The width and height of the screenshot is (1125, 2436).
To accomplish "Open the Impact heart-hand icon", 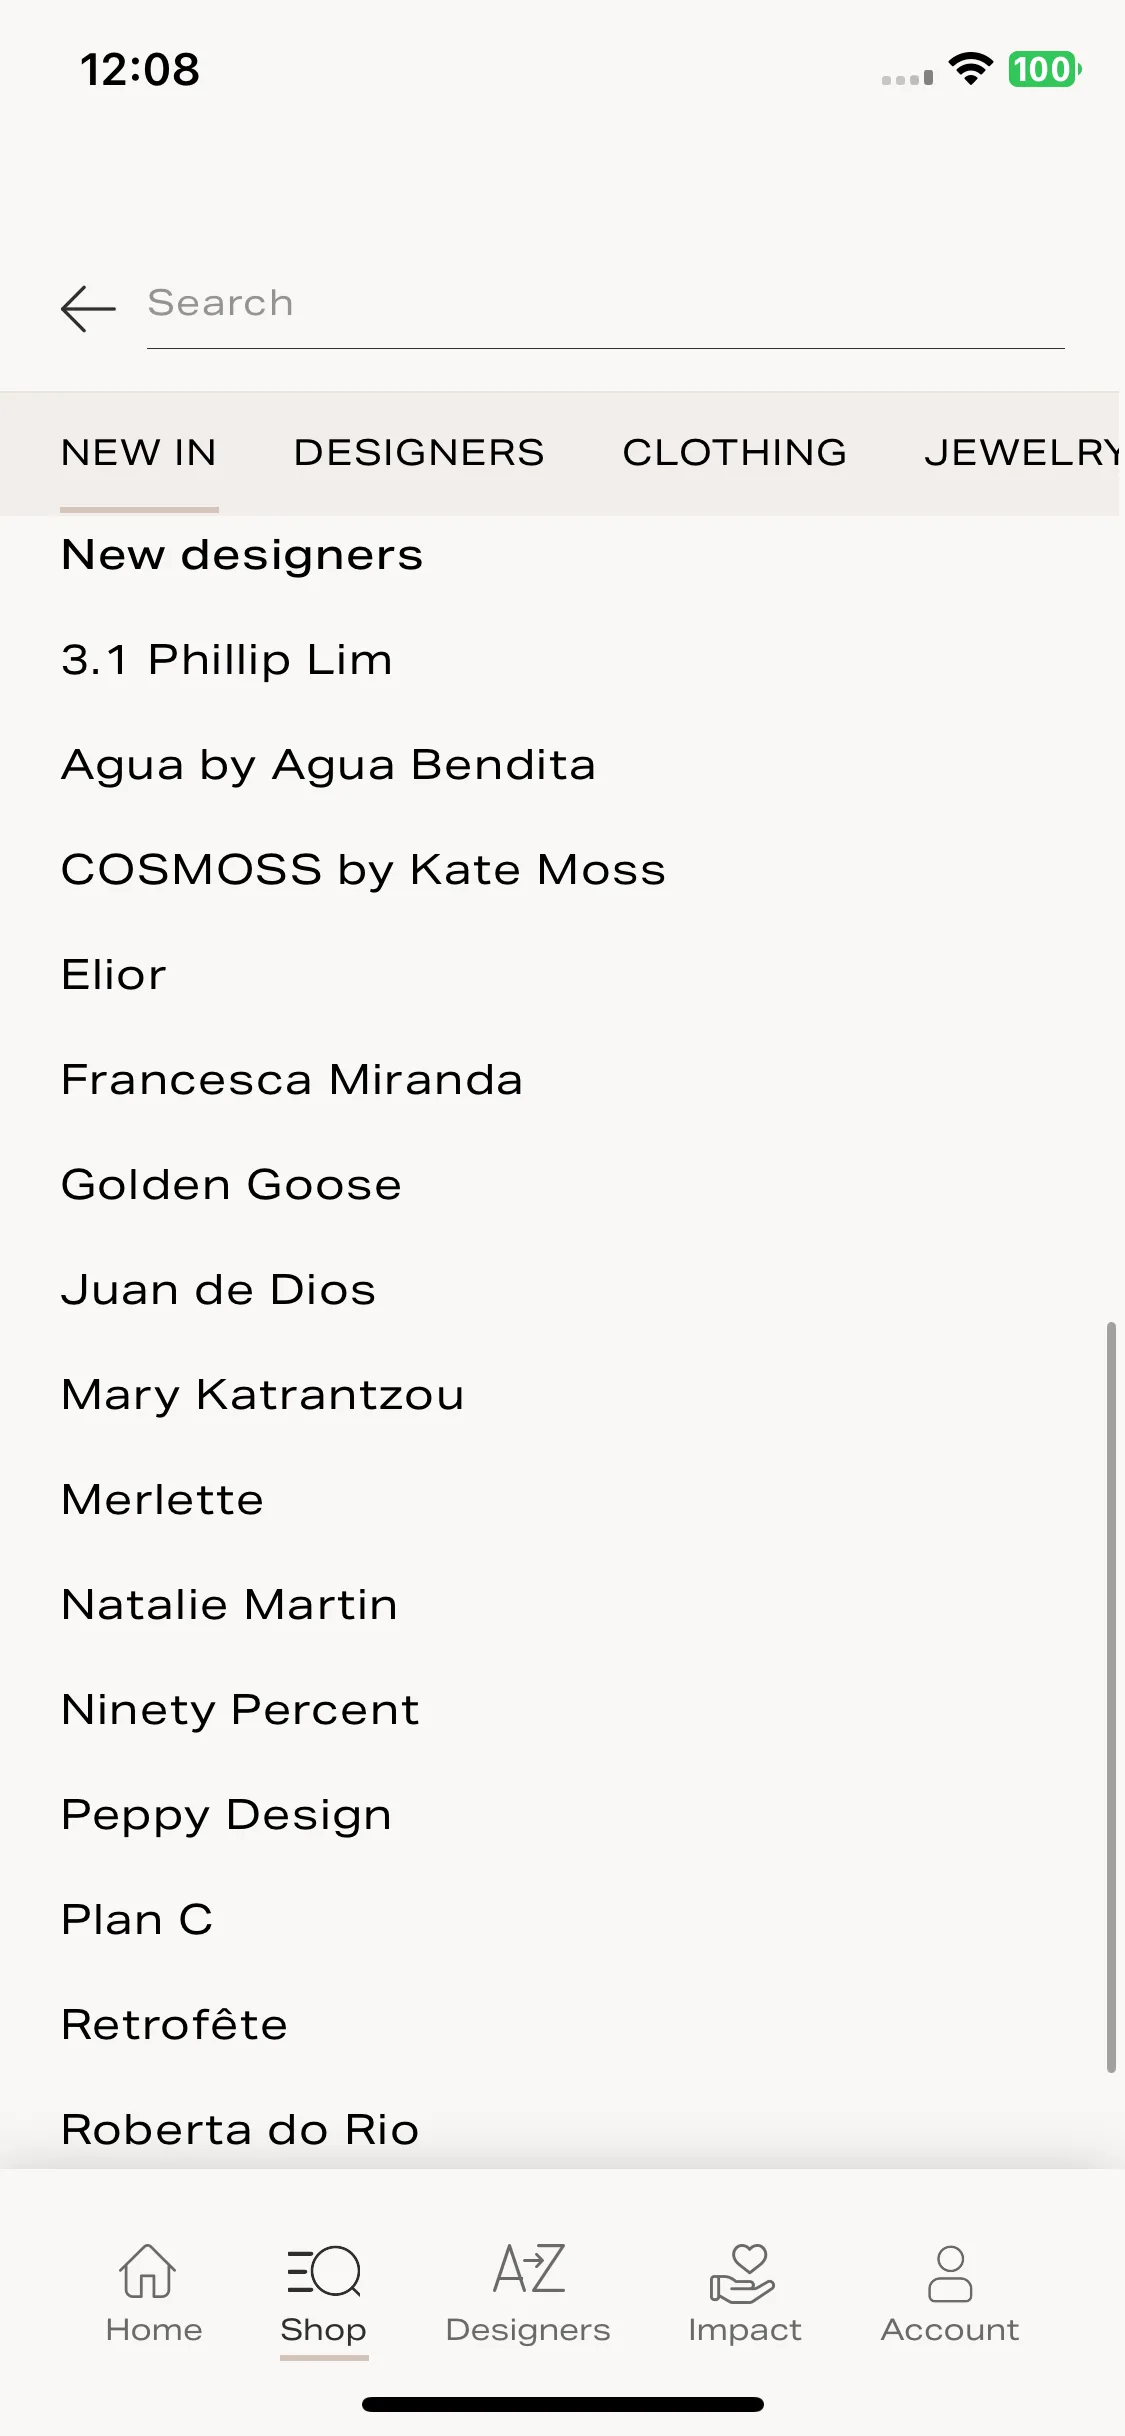I will coord(742,2273).
